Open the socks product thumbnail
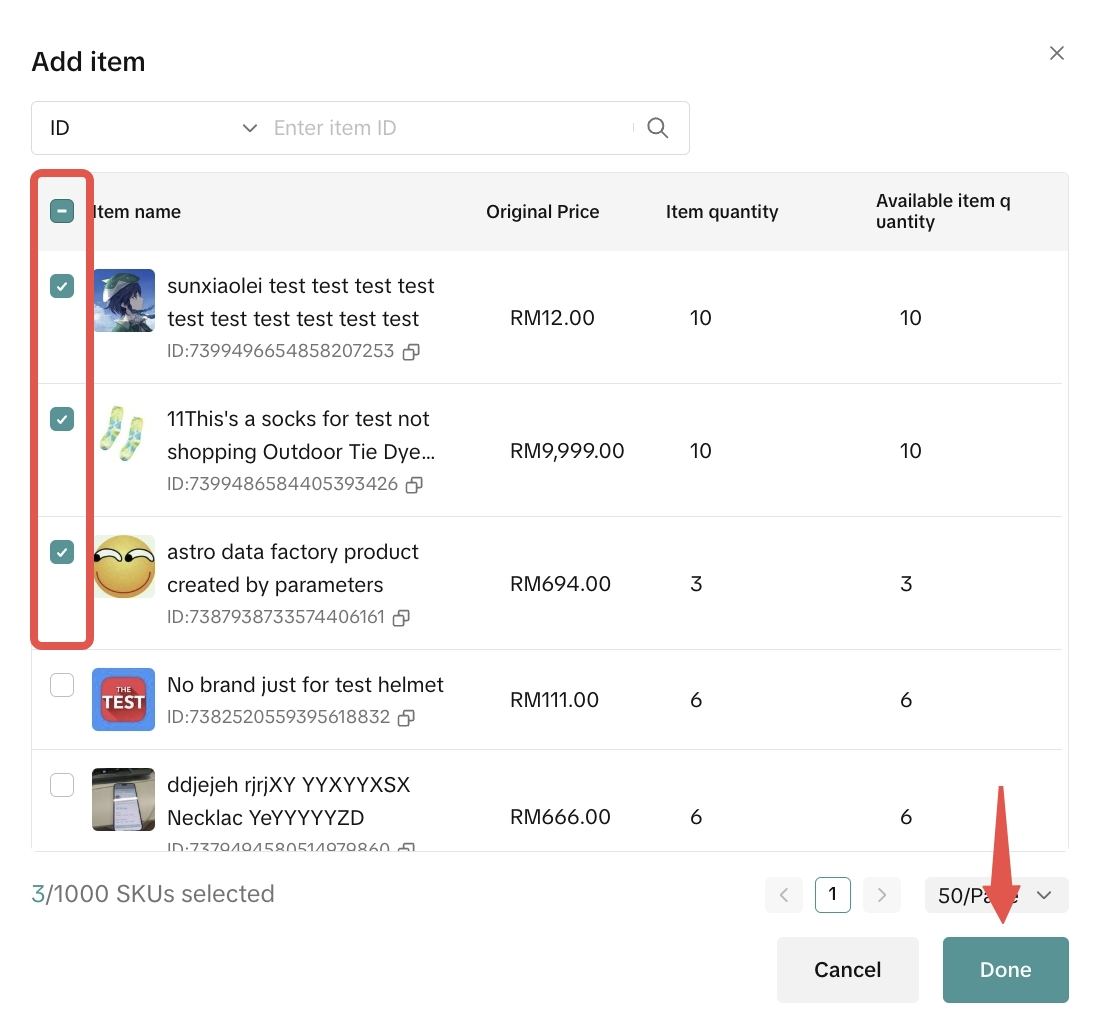The height and width of the screenshot is (1028, 1095). coord(122,434)
